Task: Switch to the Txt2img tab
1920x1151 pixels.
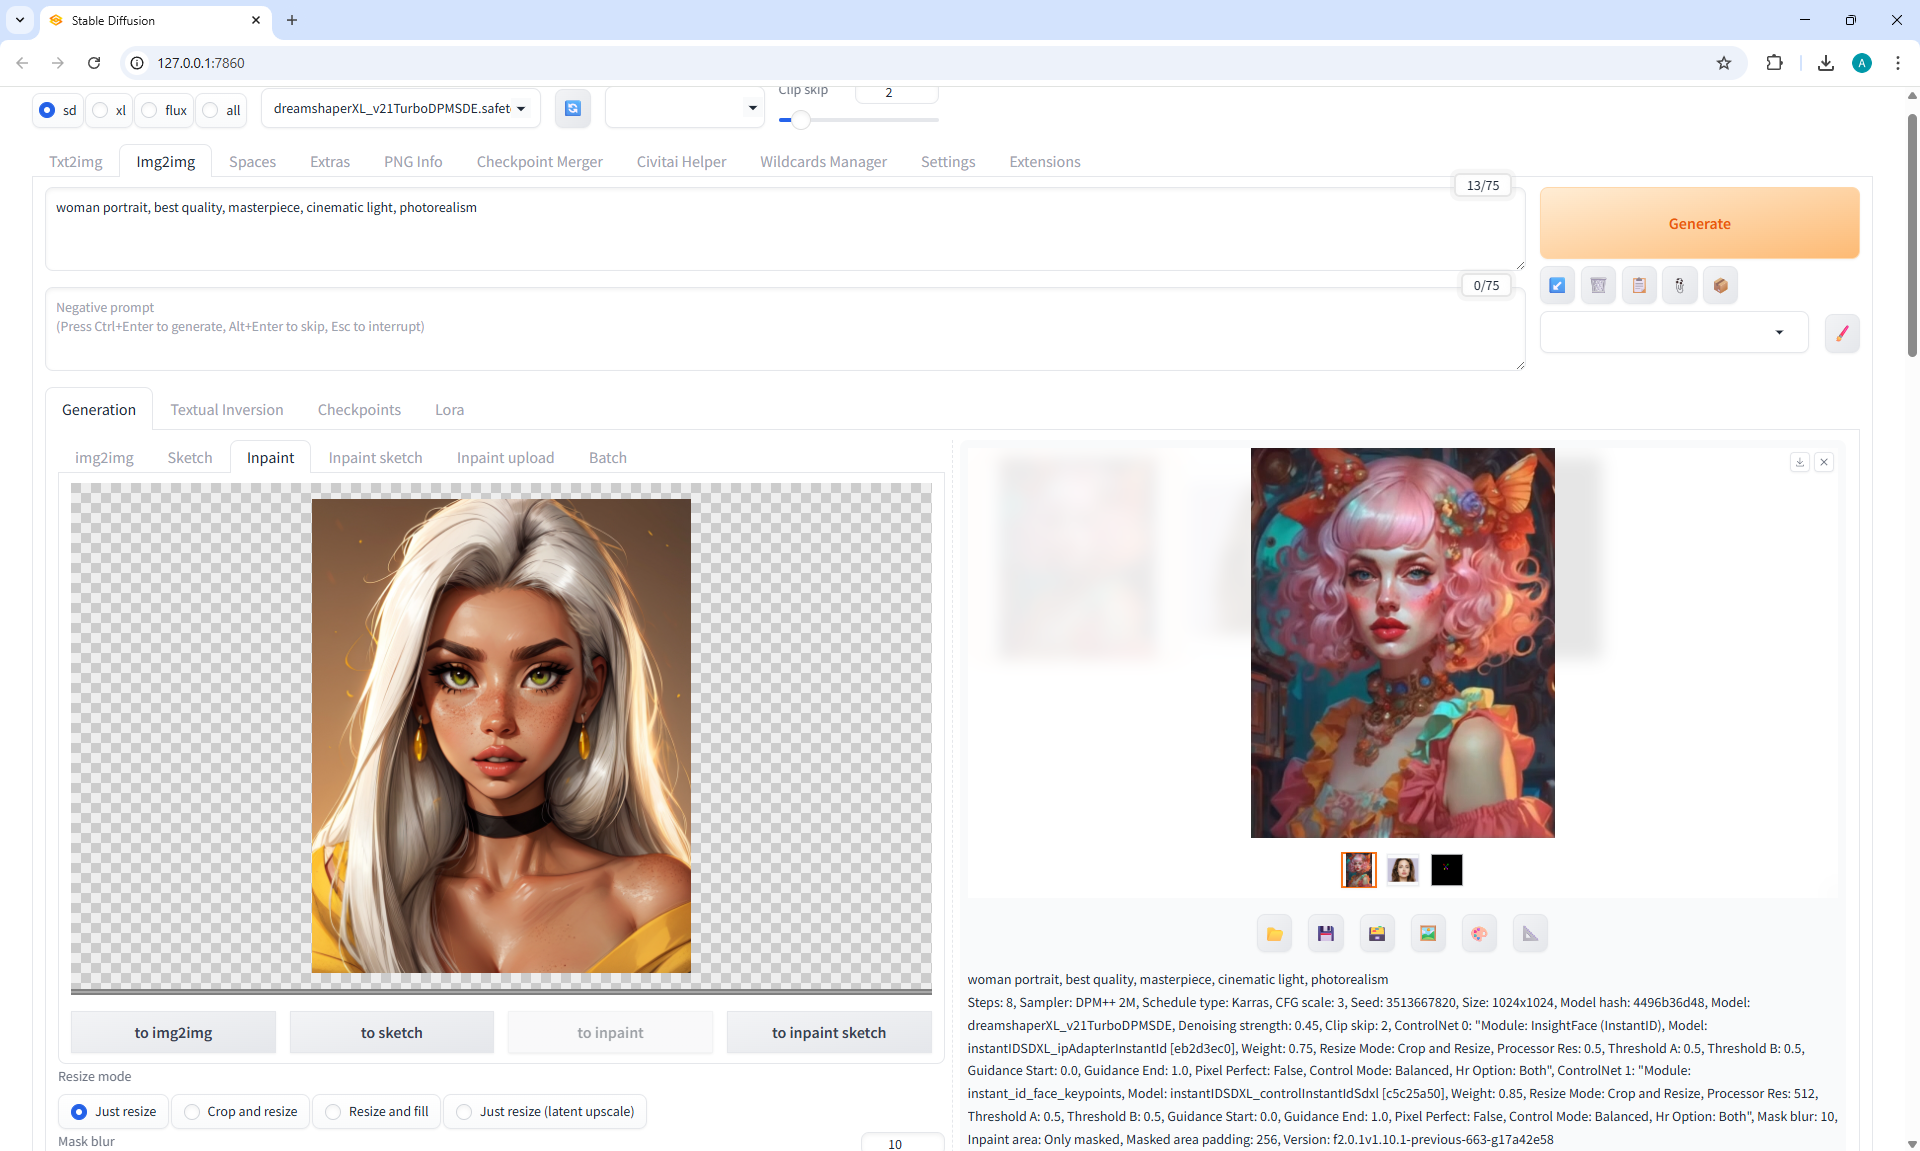Action: point(76,161)
